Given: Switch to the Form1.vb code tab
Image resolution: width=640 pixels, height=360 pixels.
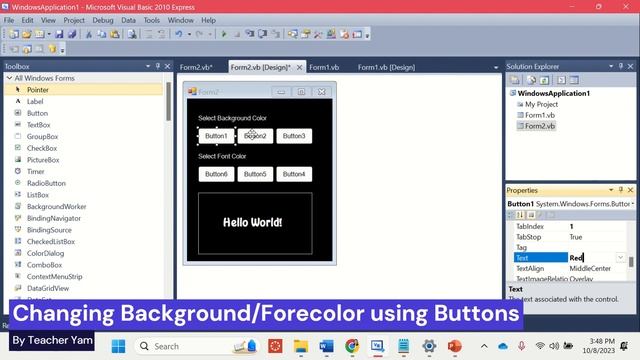Looking at the screenshot, I should tap(324, 67).
